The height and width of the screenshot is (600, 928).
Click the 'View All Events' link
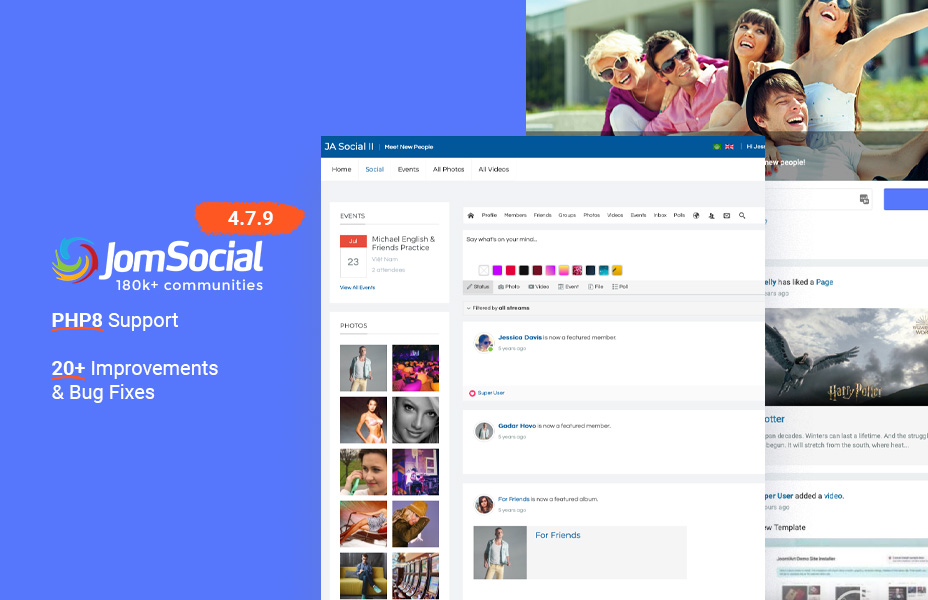[357, 288]
